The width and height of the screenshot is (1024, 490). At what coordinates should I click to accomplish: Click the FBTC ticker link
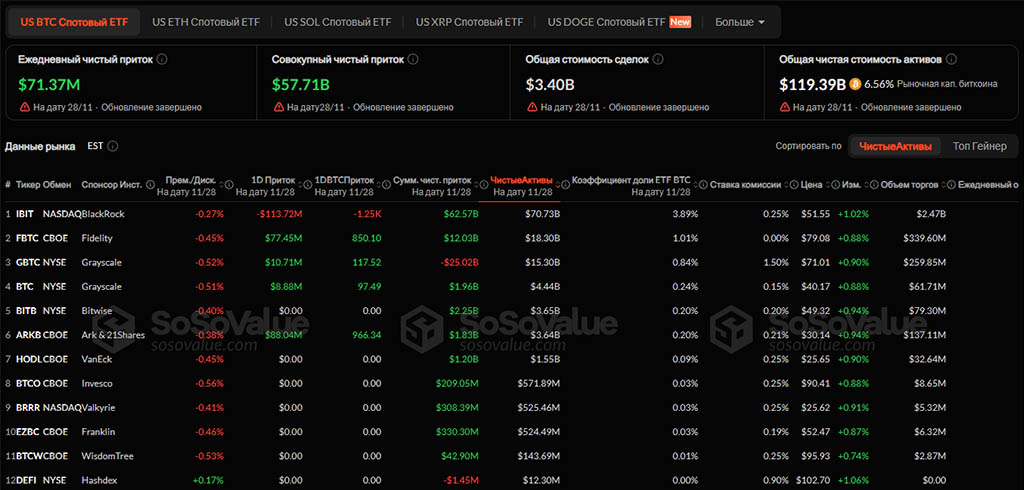tap(26, 238)
